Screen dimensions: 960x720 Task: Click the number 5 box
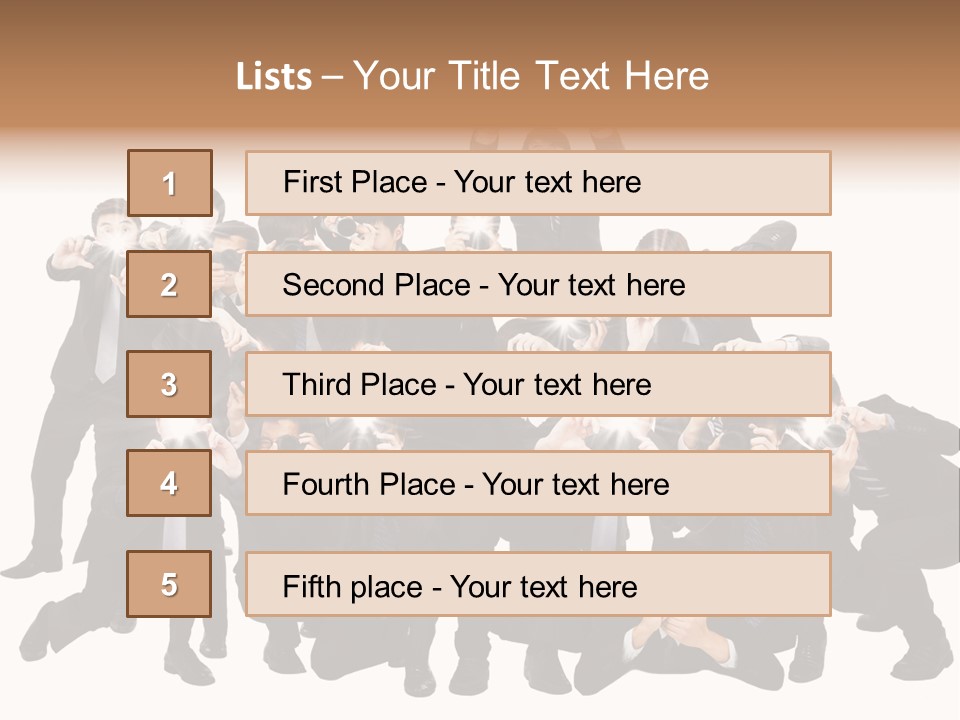(169, 584)
